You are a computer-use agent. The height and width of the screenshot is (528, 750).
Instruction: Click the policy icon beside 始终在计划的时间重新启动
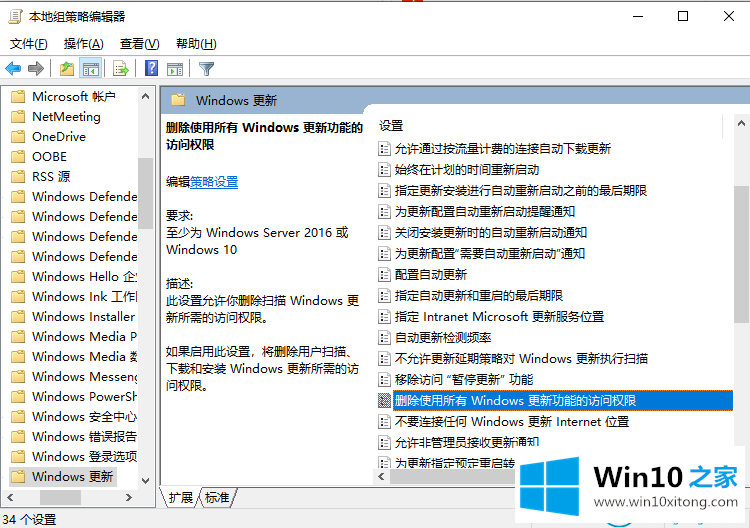384,169
